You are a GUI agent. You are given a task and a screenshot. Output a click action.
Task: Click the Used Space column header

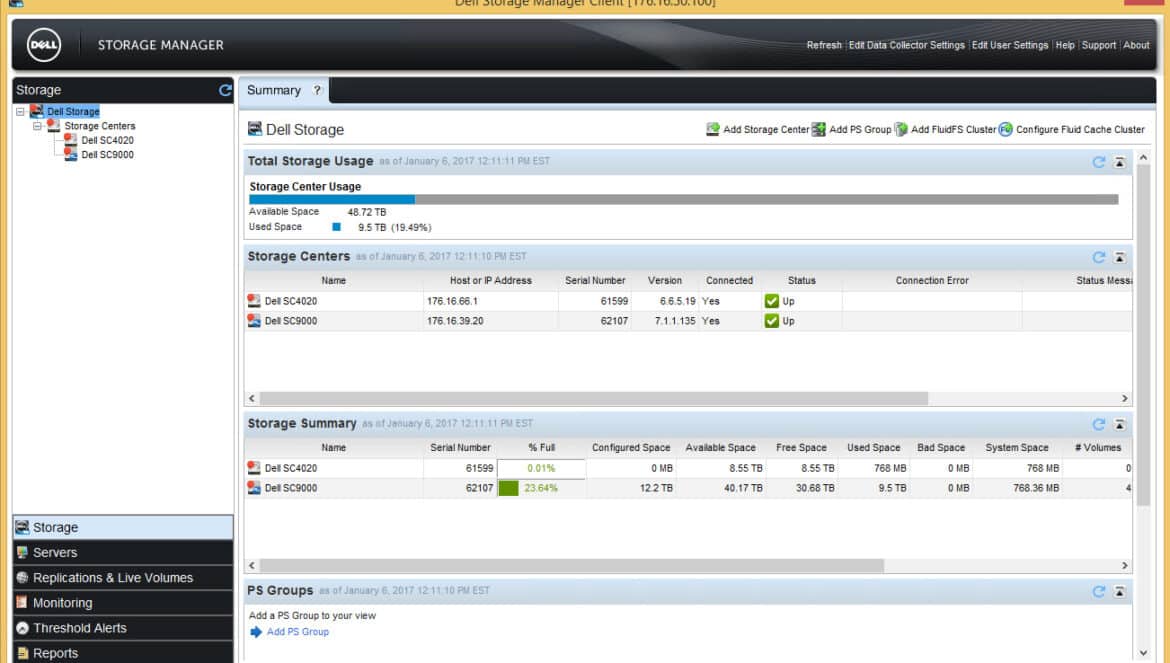pyautogui.click(x=873, y=447)
